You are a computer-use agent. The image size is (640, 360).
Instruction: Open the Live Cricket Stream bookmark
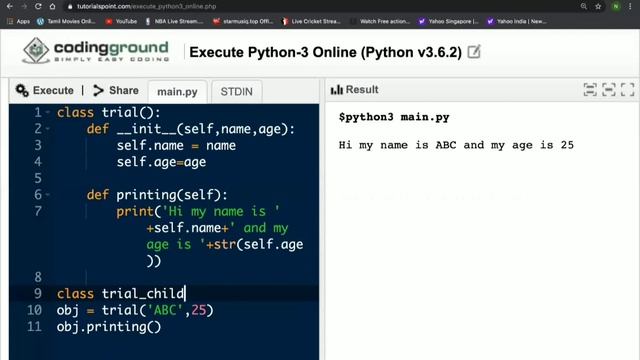312,21
